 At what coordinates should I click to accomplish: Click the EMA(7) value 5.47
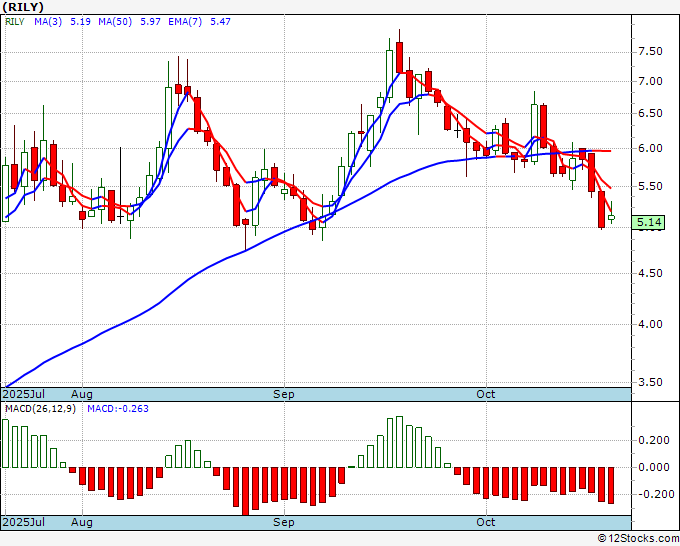coord(220,22)
